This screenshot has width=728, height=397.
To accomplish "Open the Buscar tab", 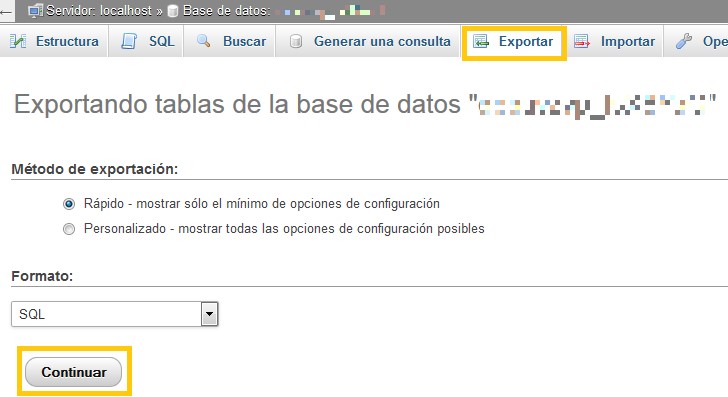I will coord(230,41).
